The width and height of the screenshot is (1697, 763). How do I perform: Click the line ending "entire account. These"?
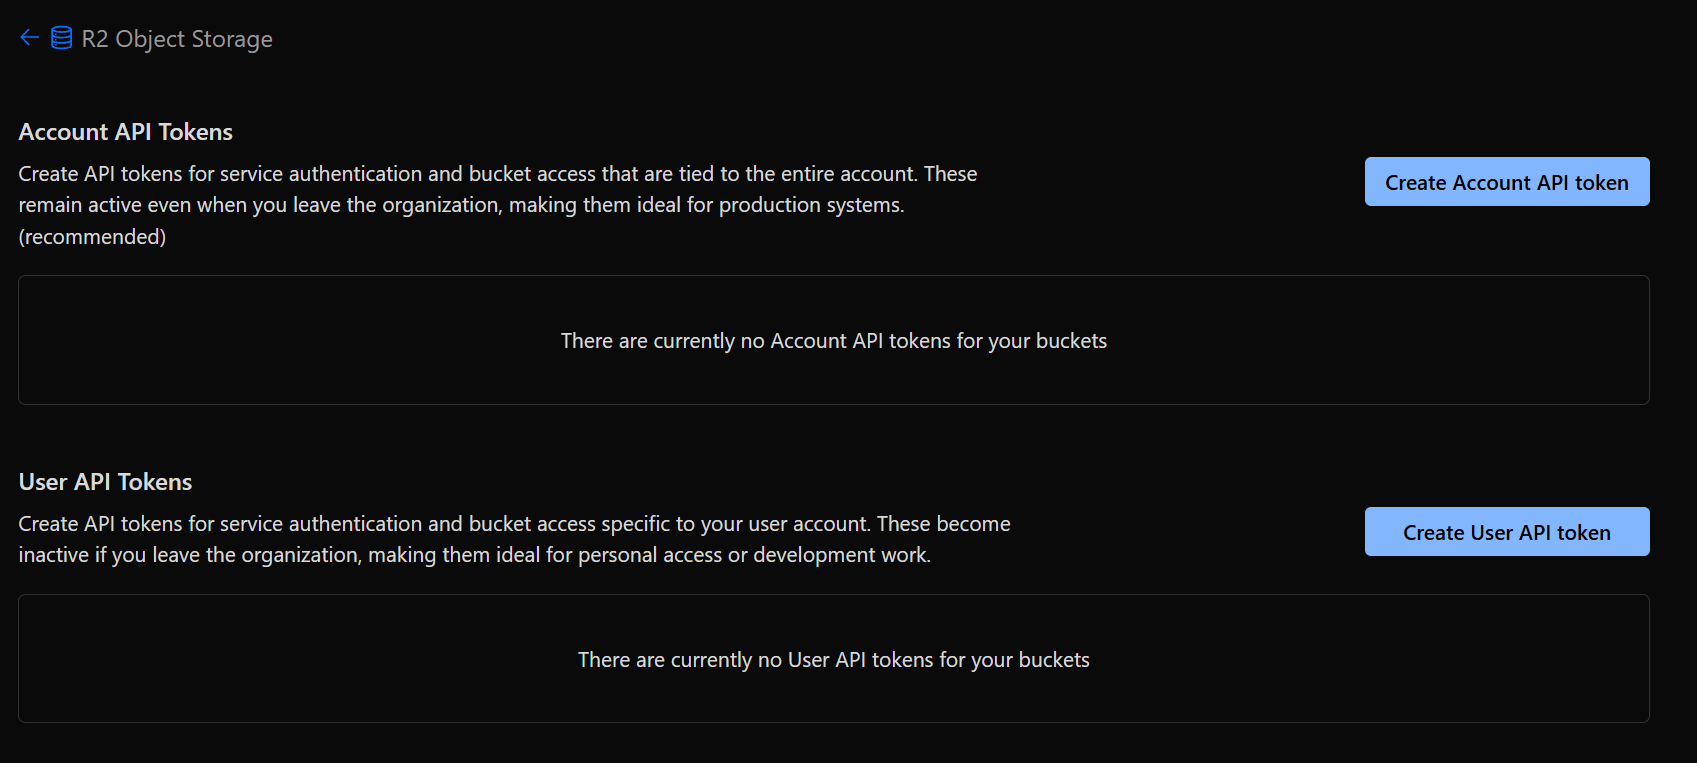coord(497,174)
